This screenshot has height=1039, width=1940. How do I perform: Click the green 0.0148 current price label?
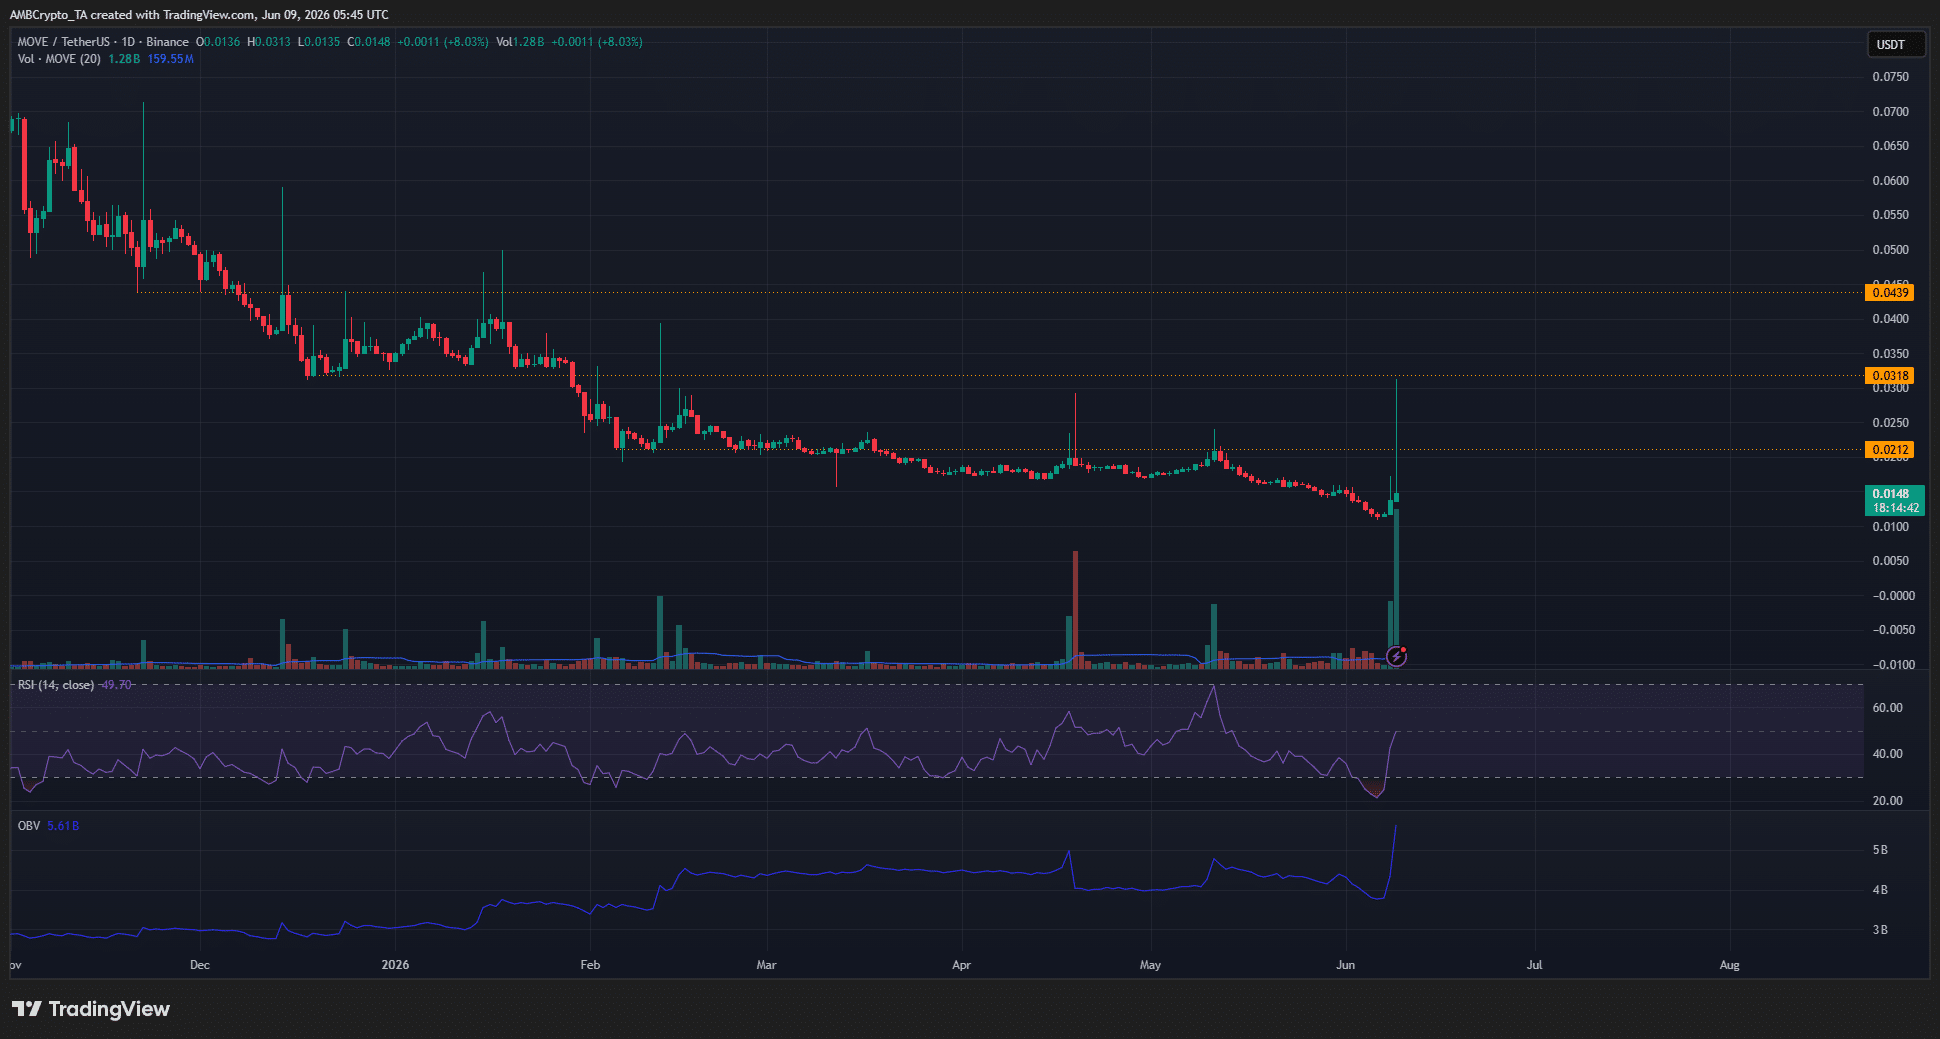pos(1890,494)
